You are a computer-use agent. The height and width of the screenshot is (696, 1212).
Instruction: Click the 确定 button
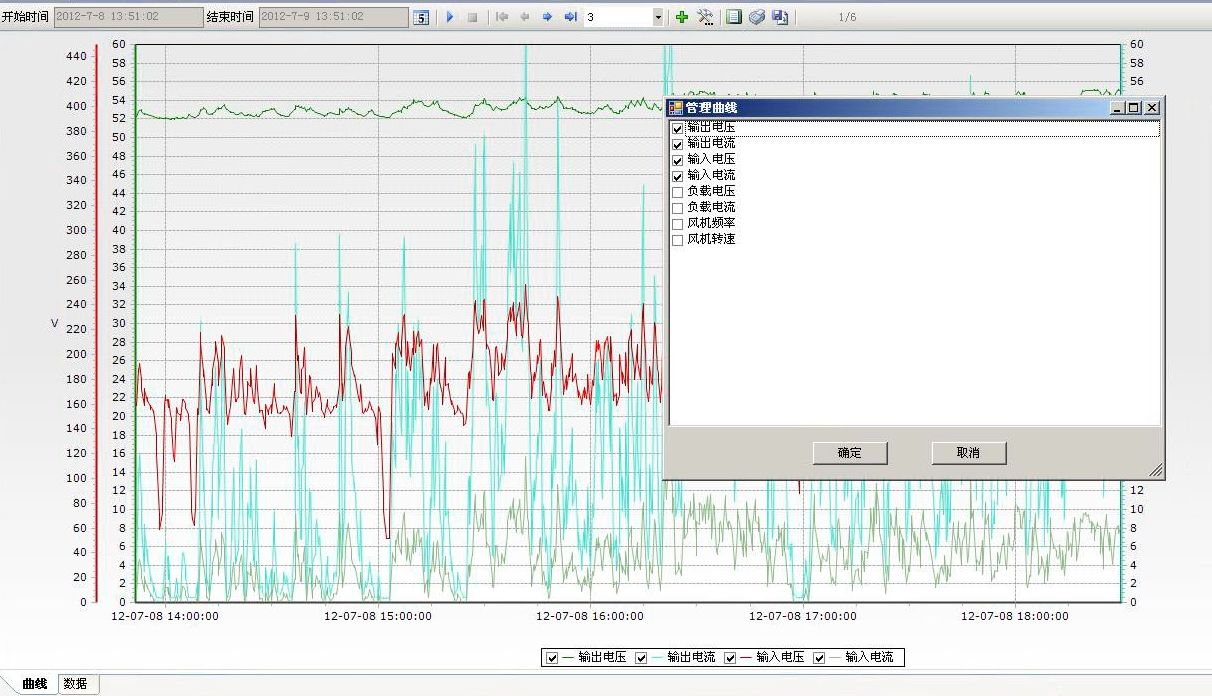click(x=850, y=453)
